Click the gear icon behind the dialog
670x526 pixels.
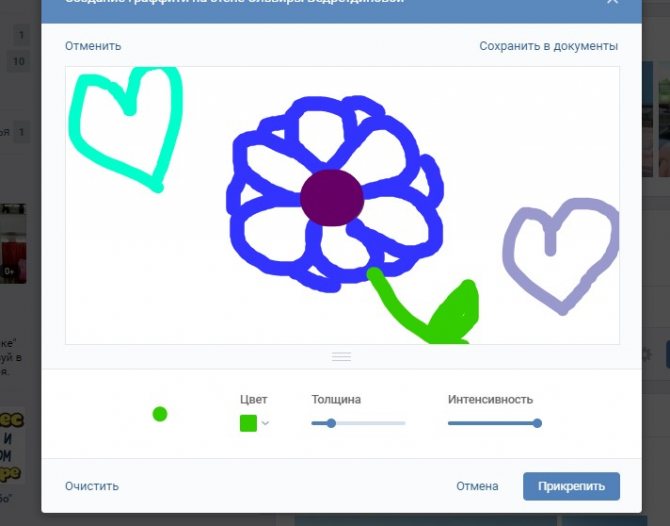click(x=646, y=355)
